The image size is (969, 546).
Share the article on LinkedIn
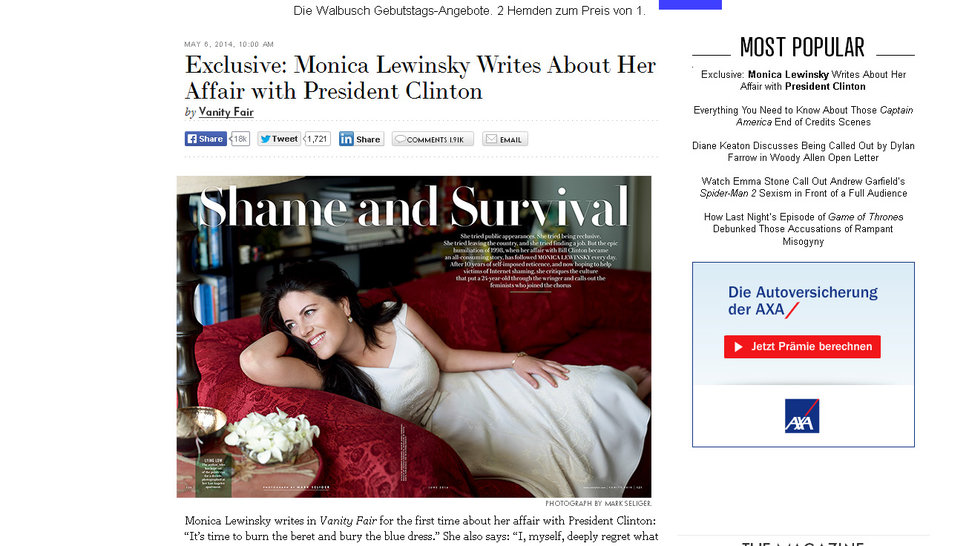[x=360, y=139]
